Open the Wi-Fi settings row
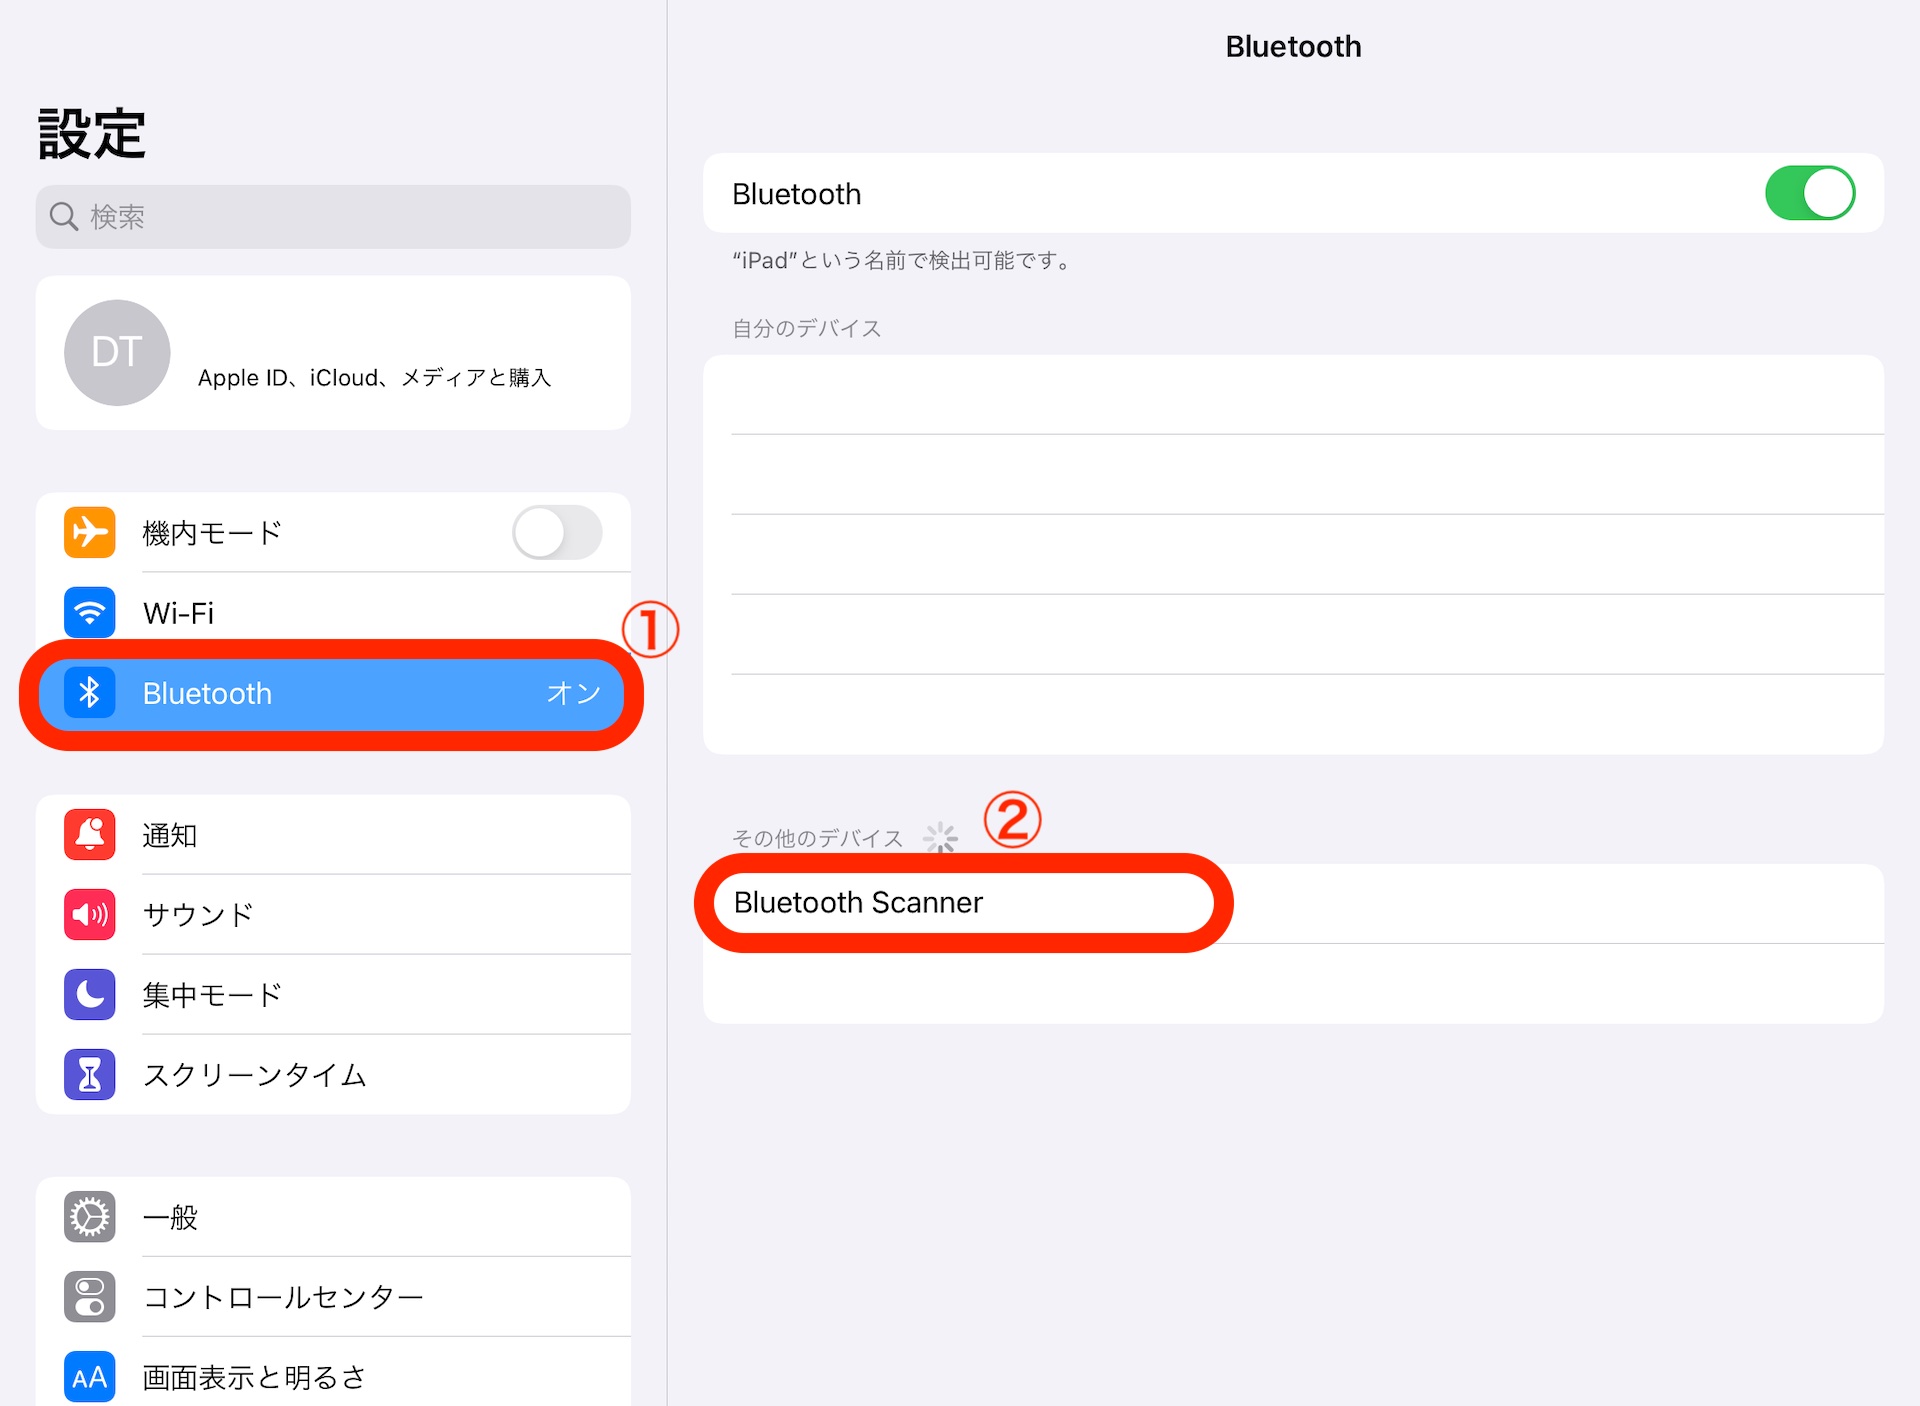The image size is (1920, 1406). [x=333, y=612]
